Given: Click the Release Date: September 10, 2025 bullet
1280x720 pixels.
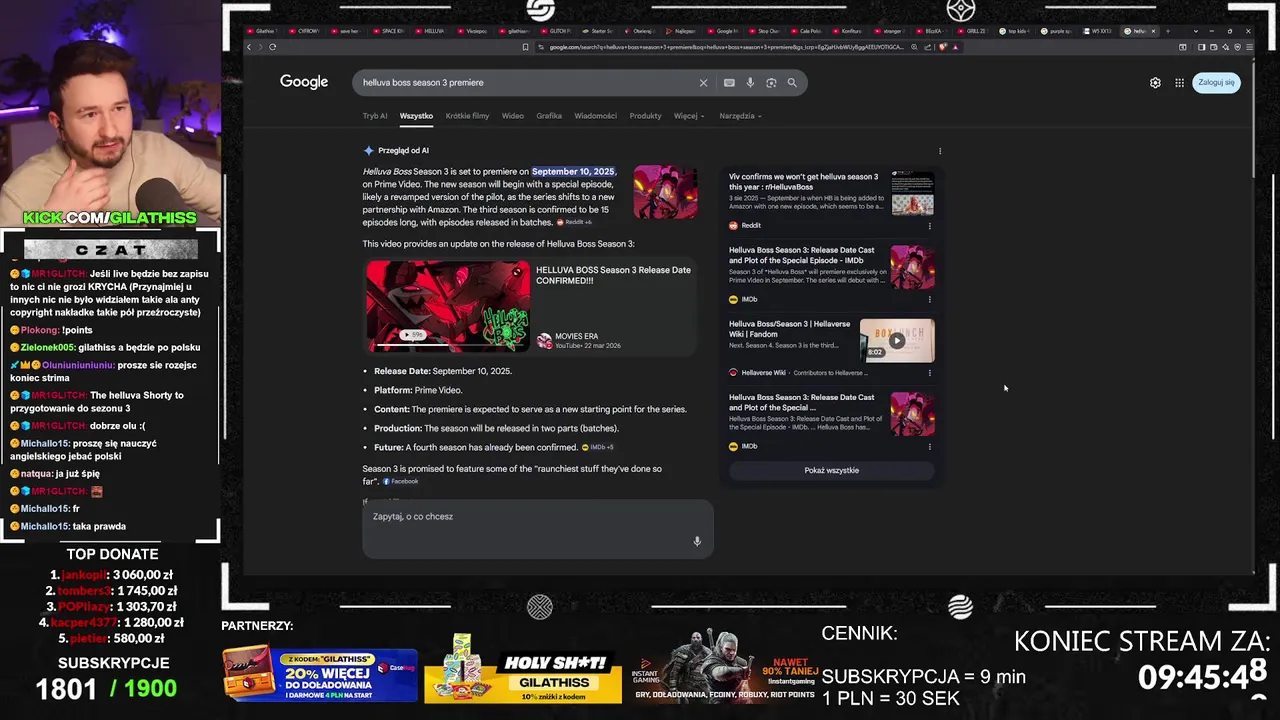Looking at the screenshot, I should tap(443, 371).
